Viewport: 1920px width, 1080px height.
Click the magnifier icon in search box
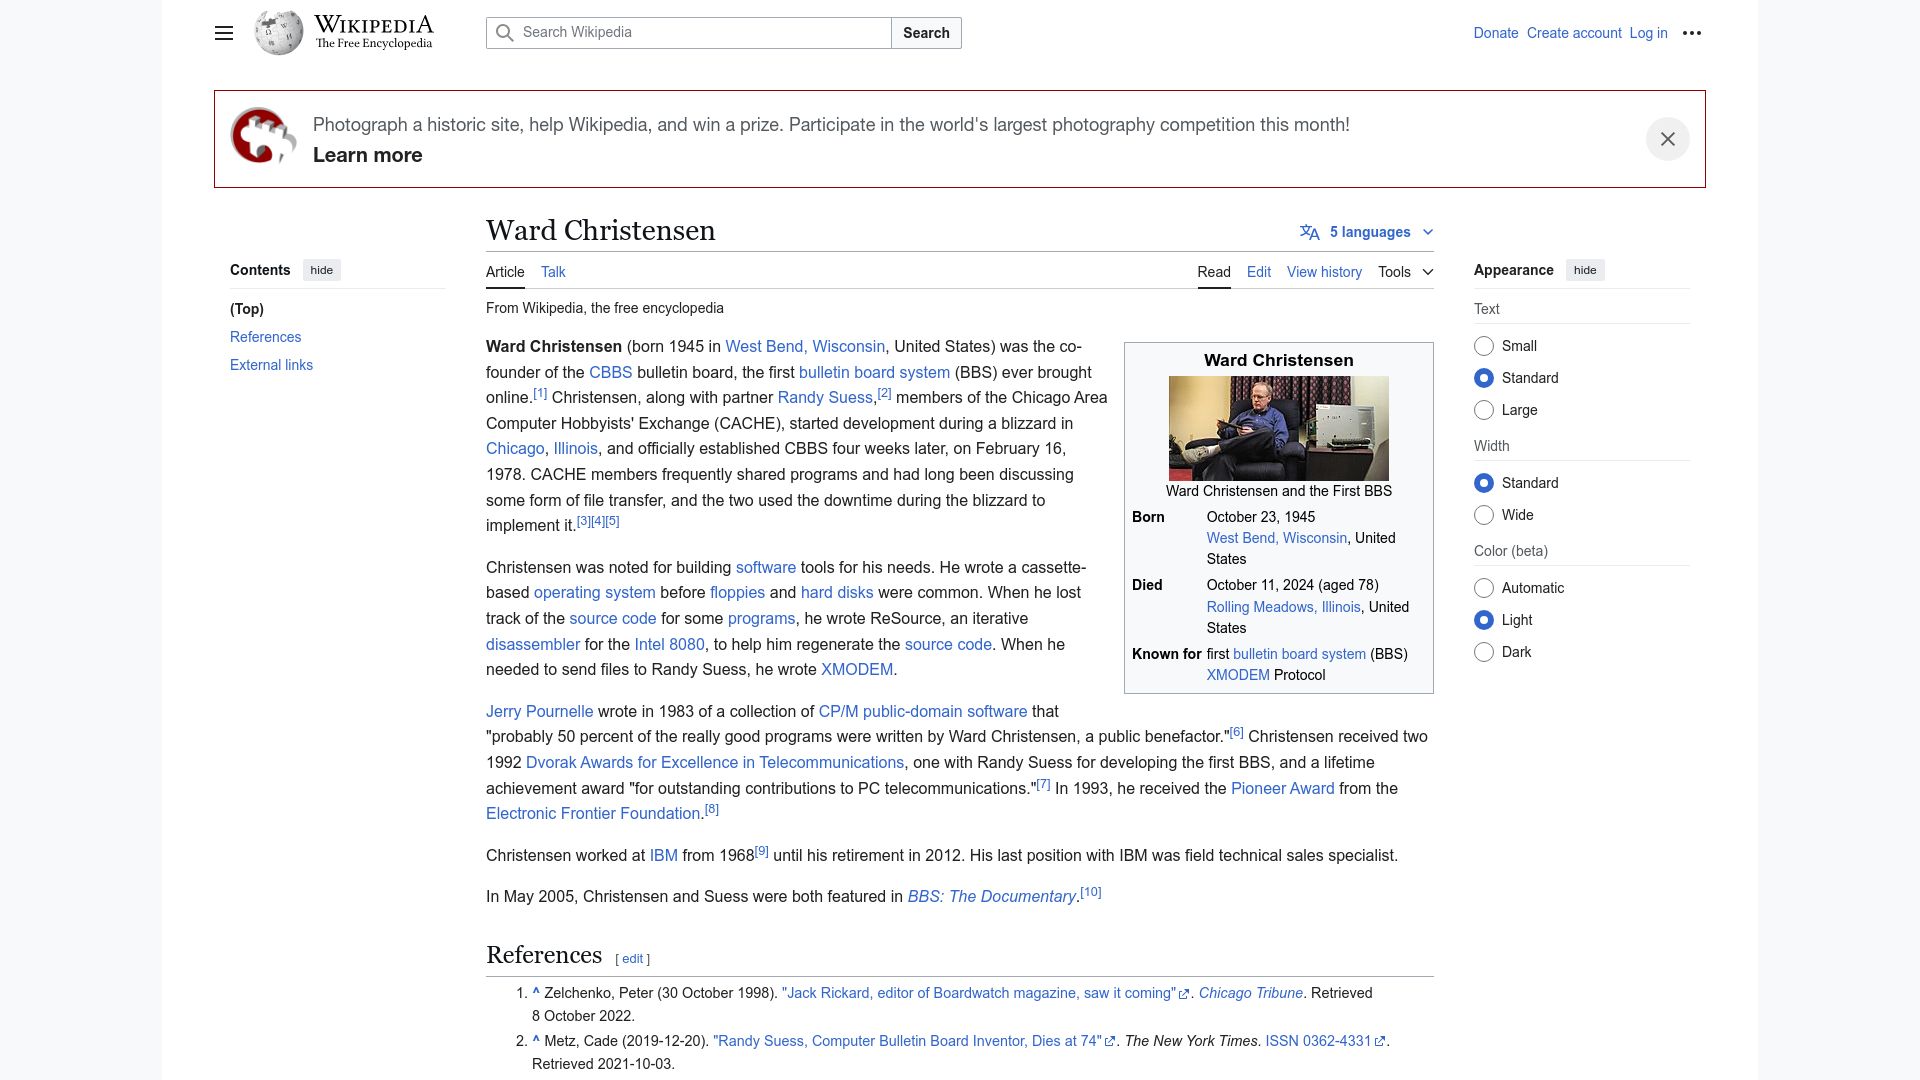point(505,33)
